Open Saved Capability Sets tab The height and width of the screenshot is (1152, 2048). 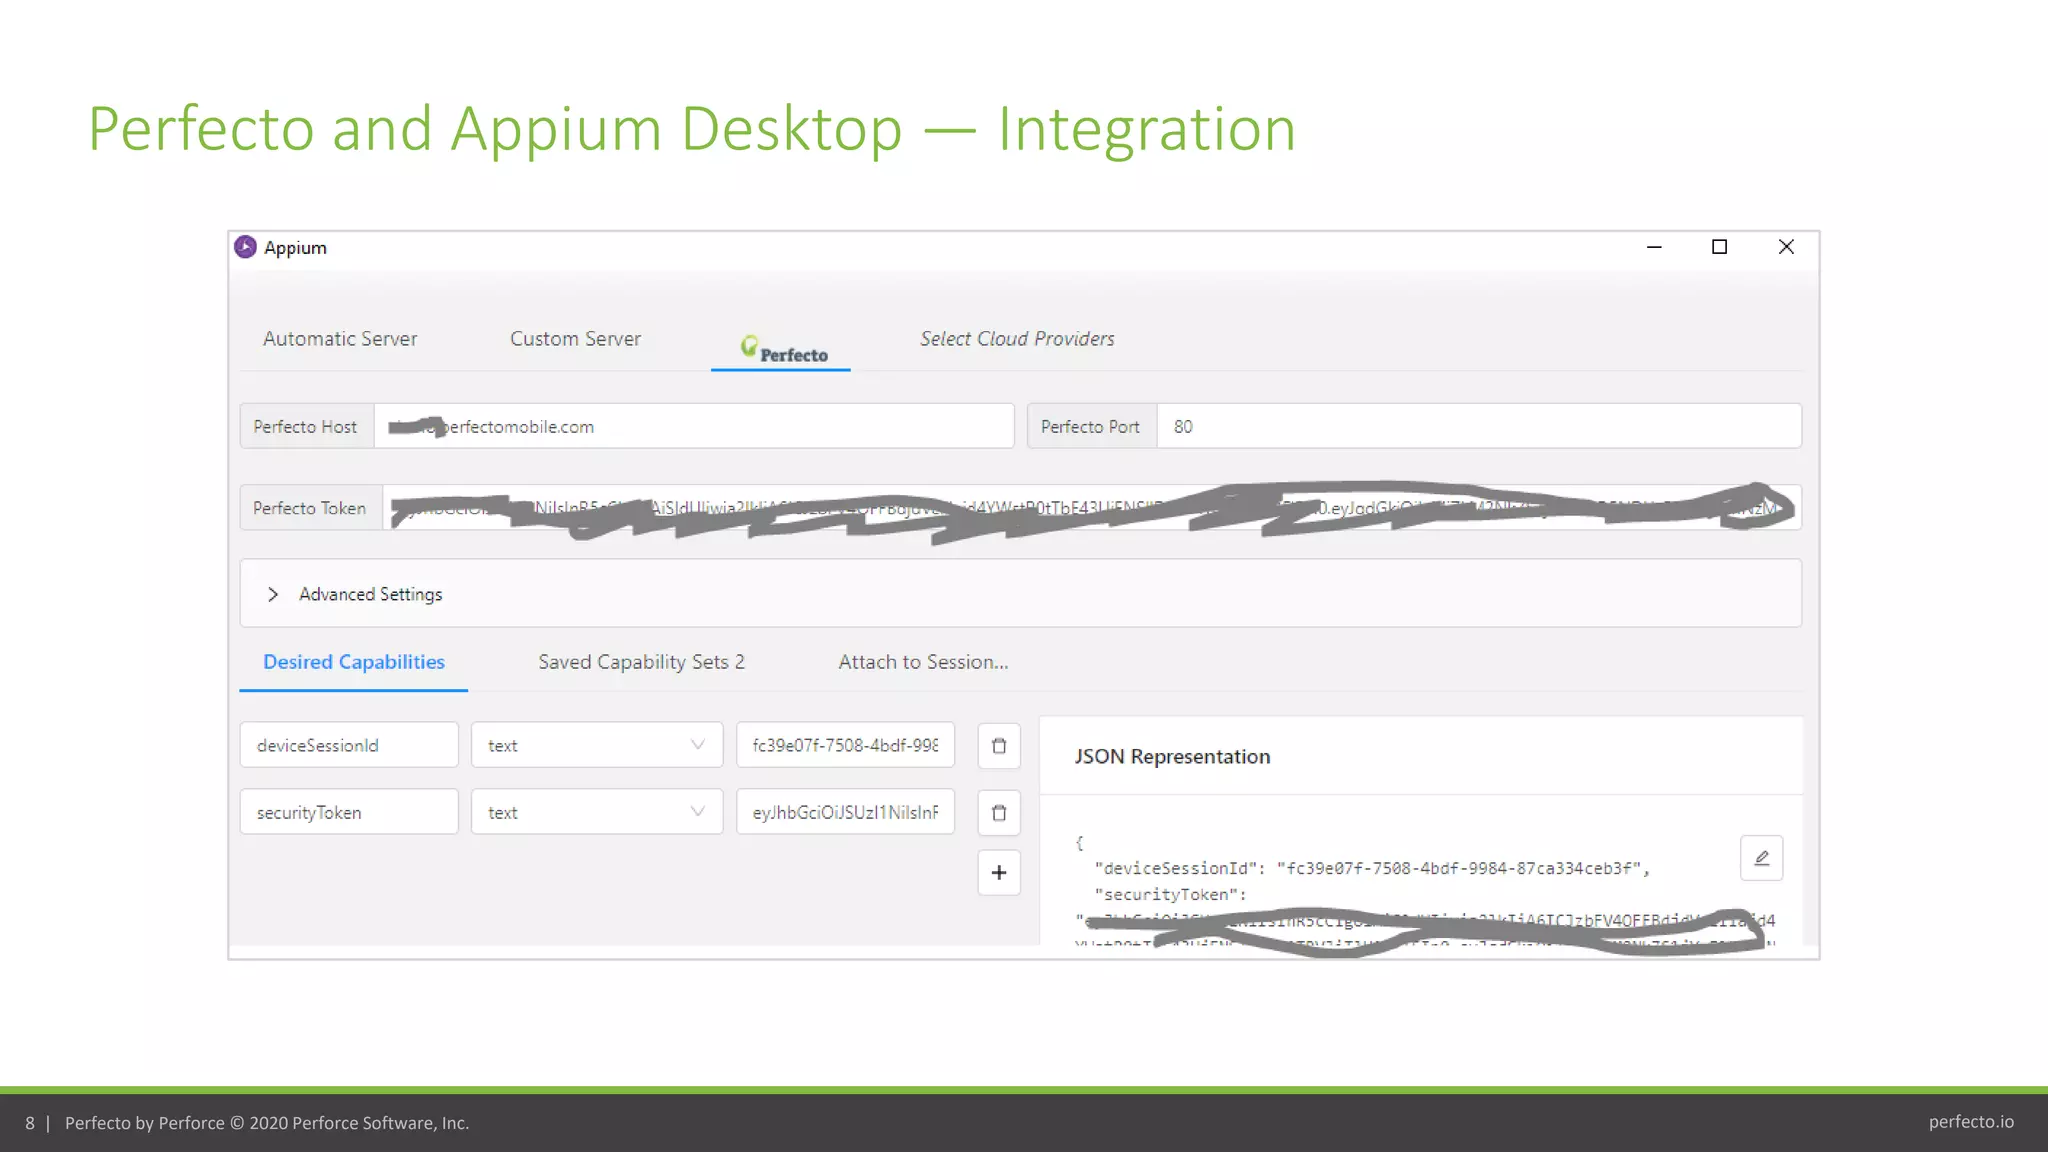[641, 662]
